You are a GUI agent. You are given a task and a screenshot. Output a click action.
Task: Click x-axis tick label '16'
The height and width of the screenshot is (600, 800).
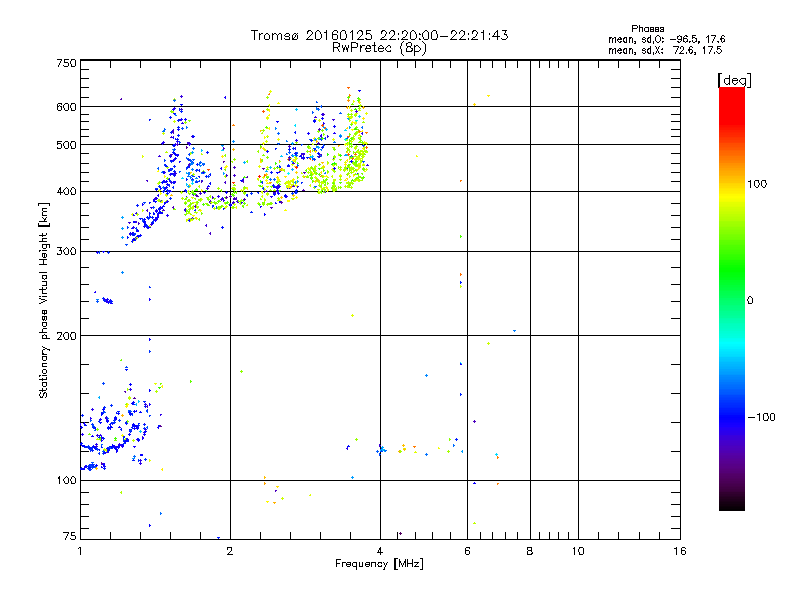click(680, 551)
